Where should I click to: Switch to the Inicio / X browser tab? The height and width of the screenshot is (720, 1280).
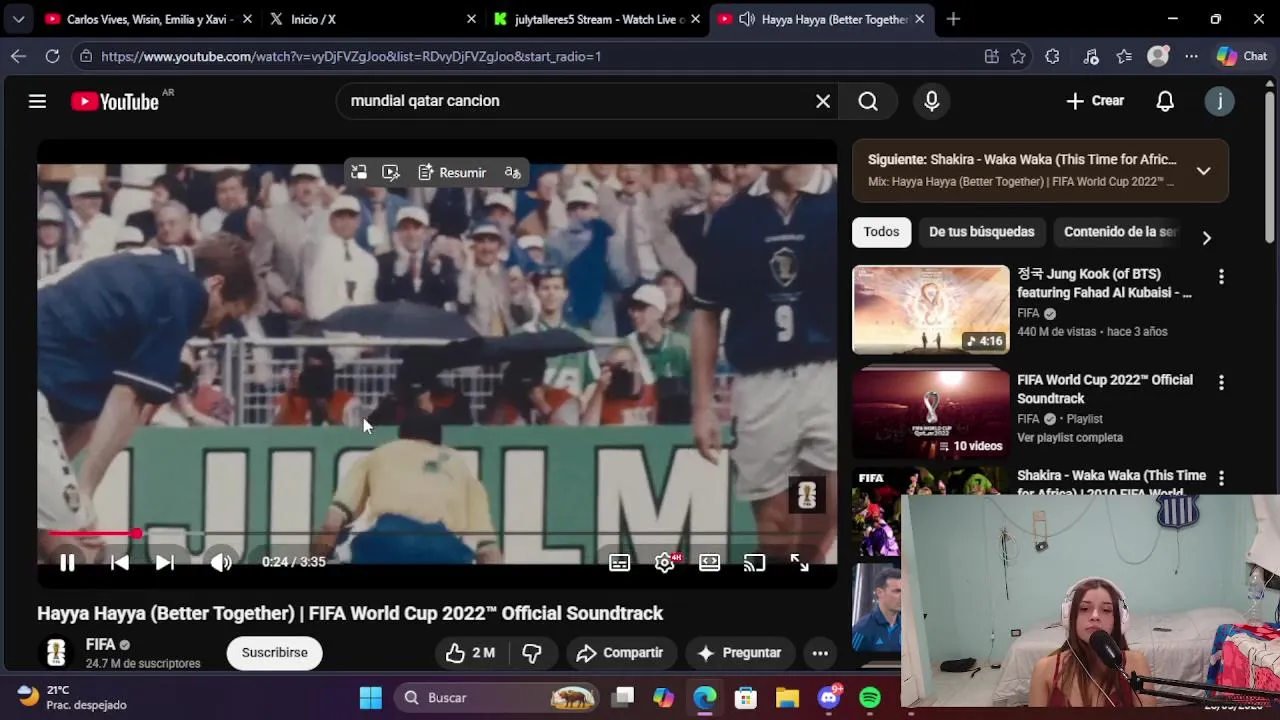click(372, 19)
